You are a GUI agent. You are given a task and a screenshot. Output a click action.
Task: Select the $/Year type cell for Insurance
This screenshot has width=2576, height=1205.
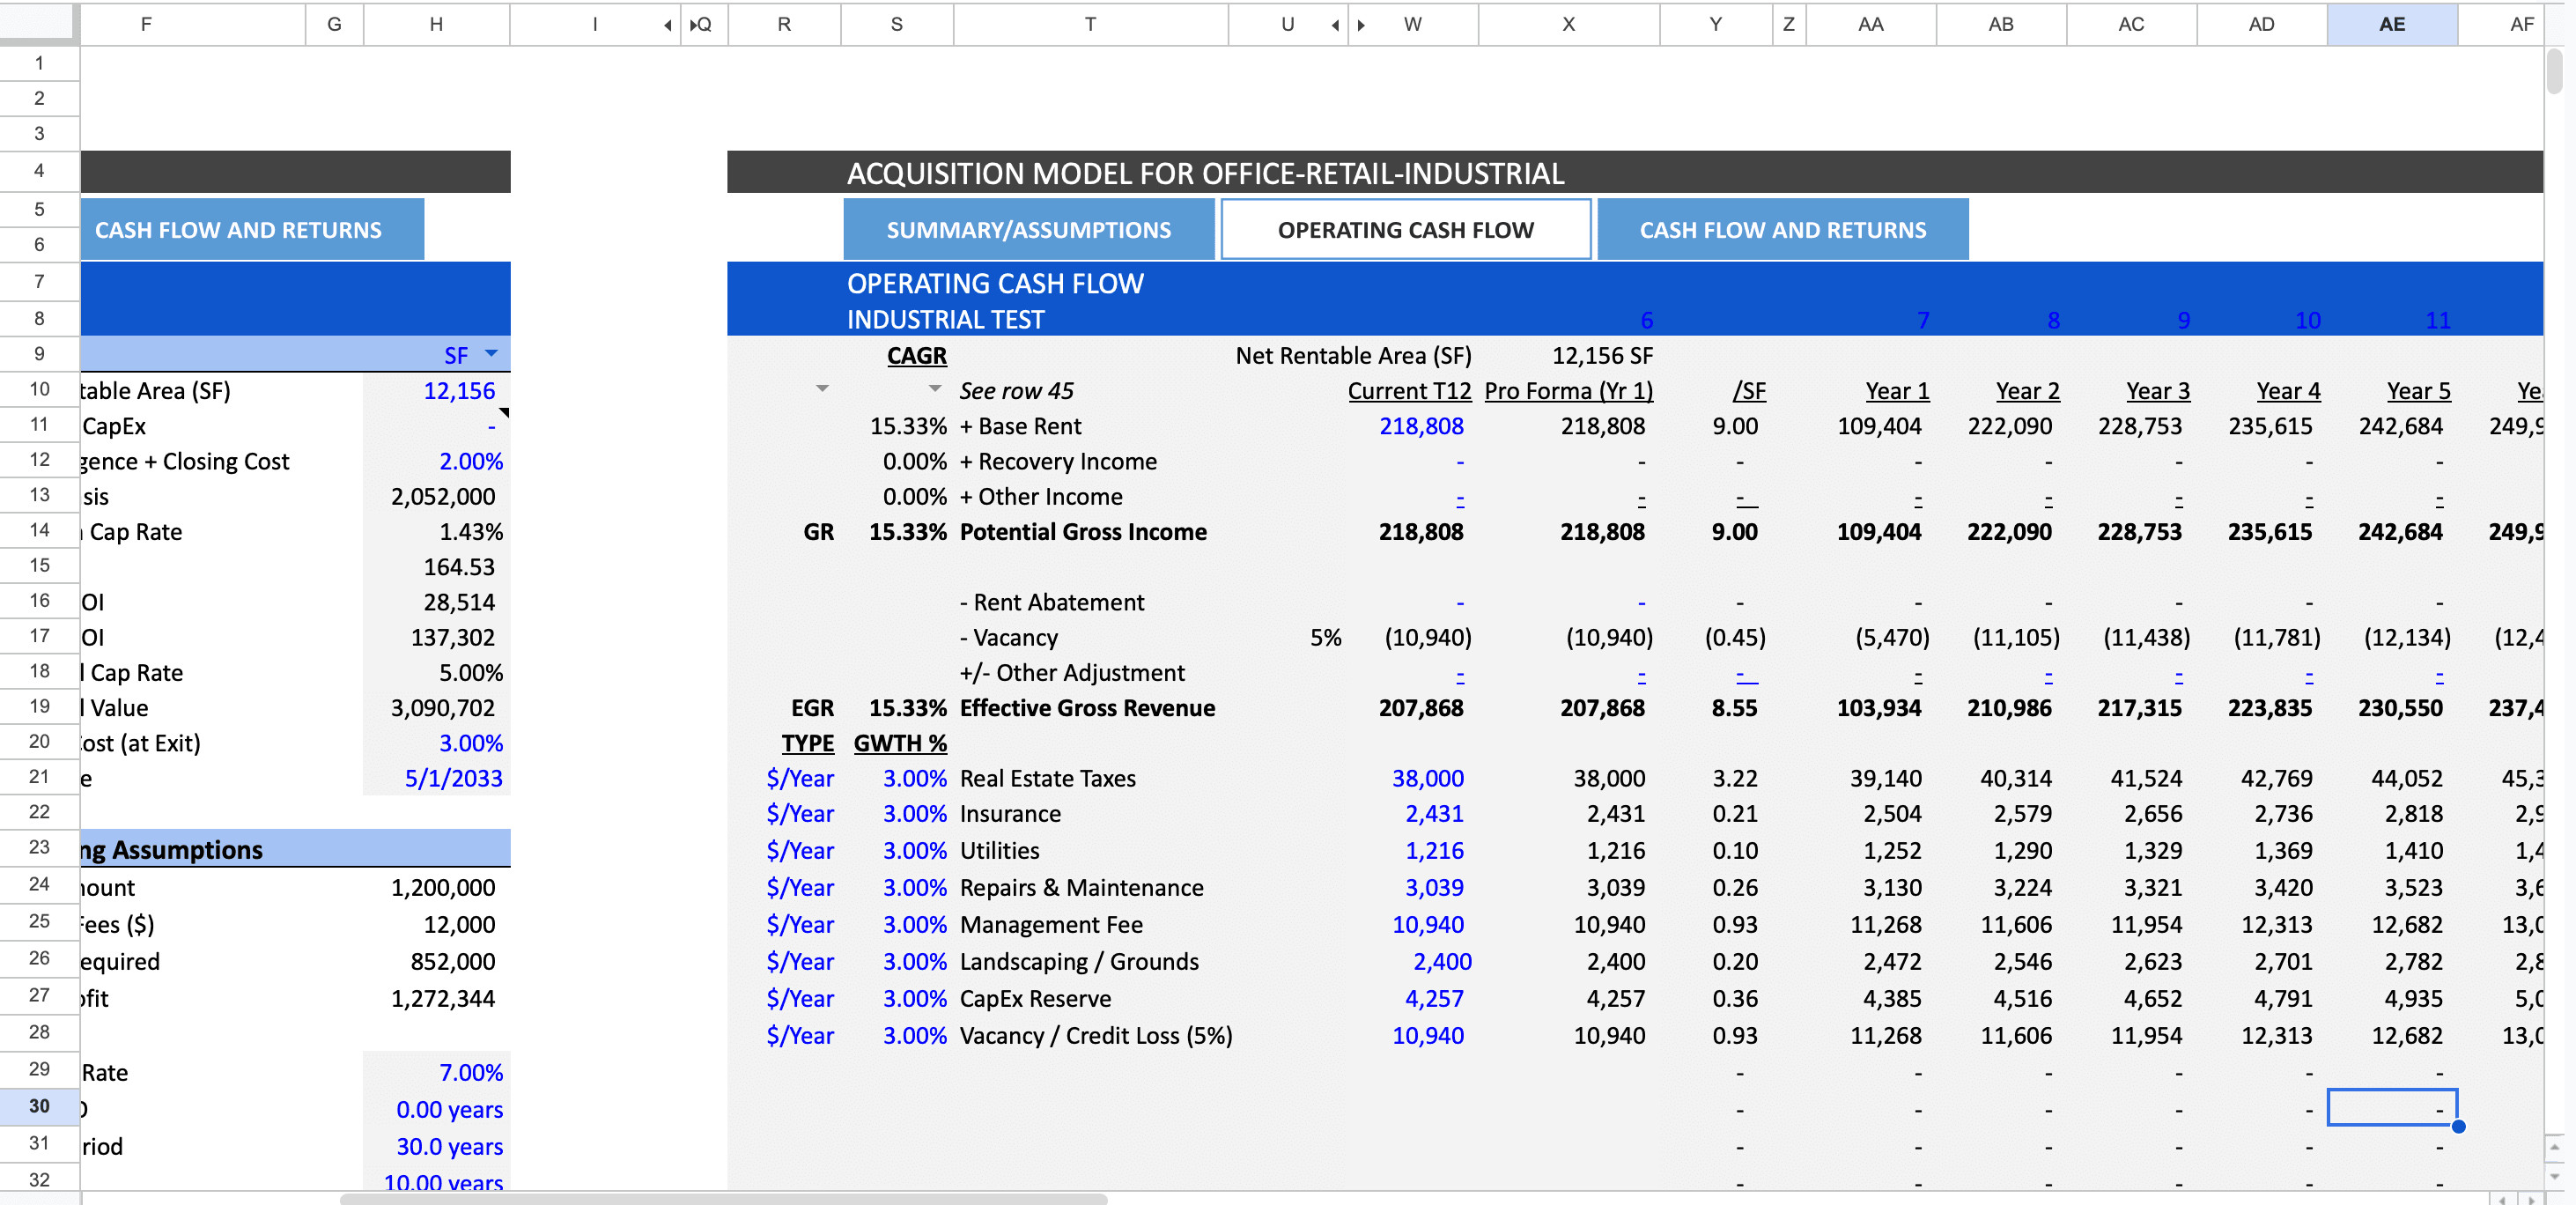coord(799,814)
